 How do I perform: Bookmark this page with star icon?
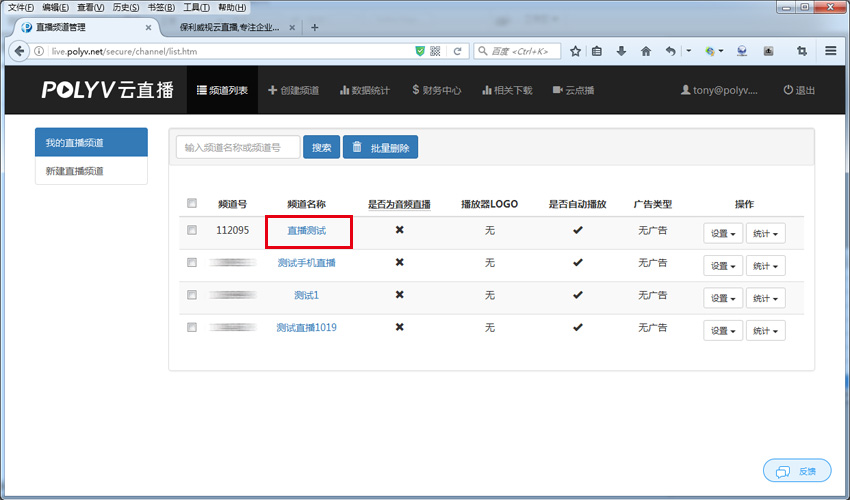pos(575,51)
